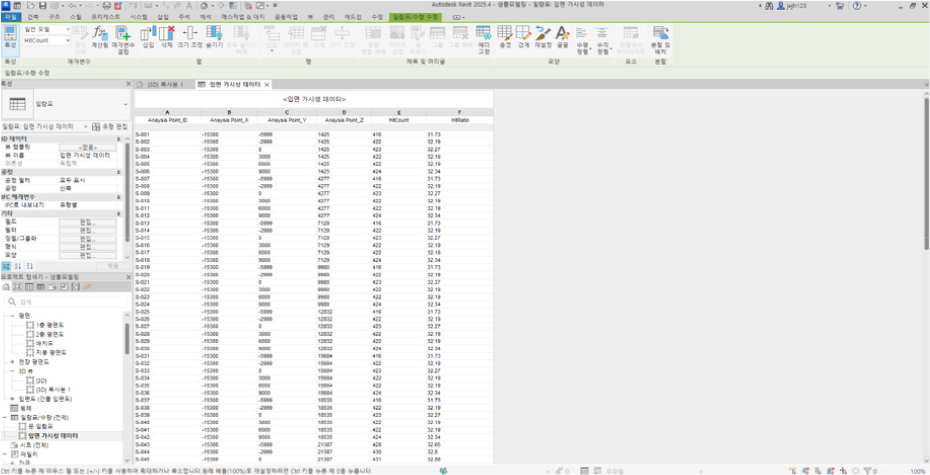The width and height of the screenshot is (930, 475).
Task: Click the Font (글꼴) icon
Action: pyautogui.click(x=562, y=37)
